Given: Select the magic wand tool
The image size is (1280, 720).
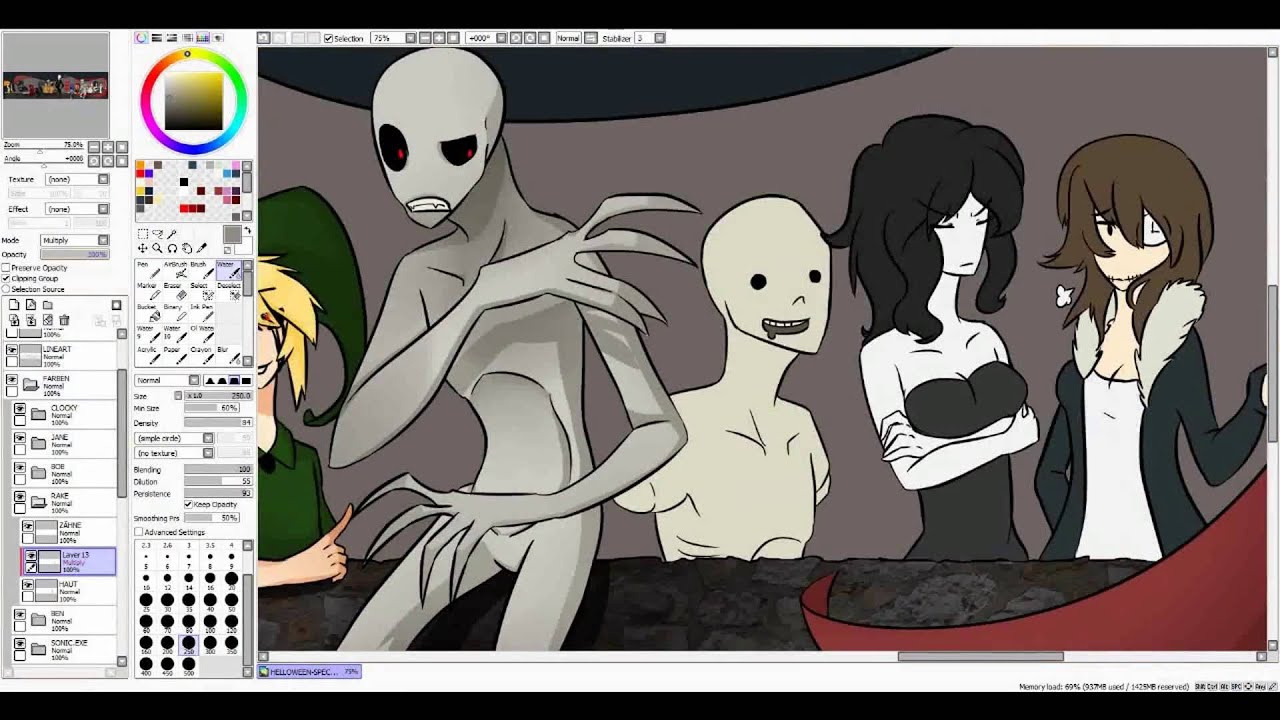Looking at the screenshot, I should pos(172,234).
